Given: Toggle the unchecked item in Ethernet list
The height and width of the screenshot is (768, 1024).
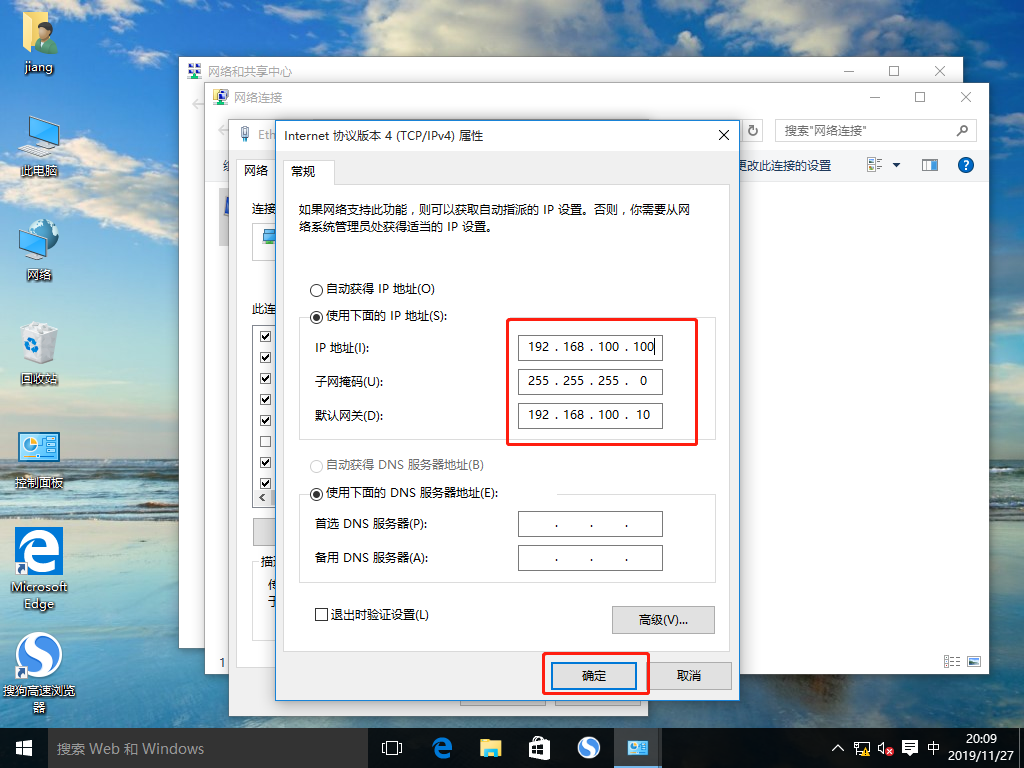Looking at the screenshot, I should click(265, 441).
